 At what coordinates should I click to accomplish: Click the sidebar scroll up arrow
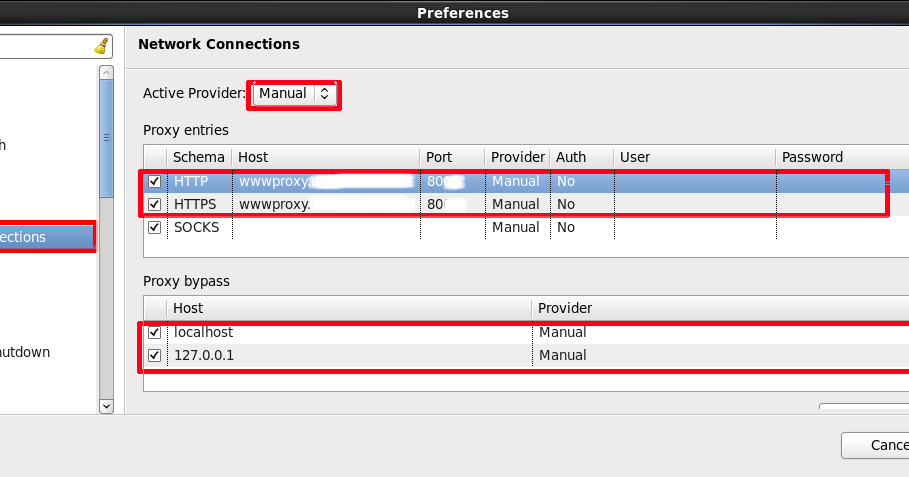[106, 72]
